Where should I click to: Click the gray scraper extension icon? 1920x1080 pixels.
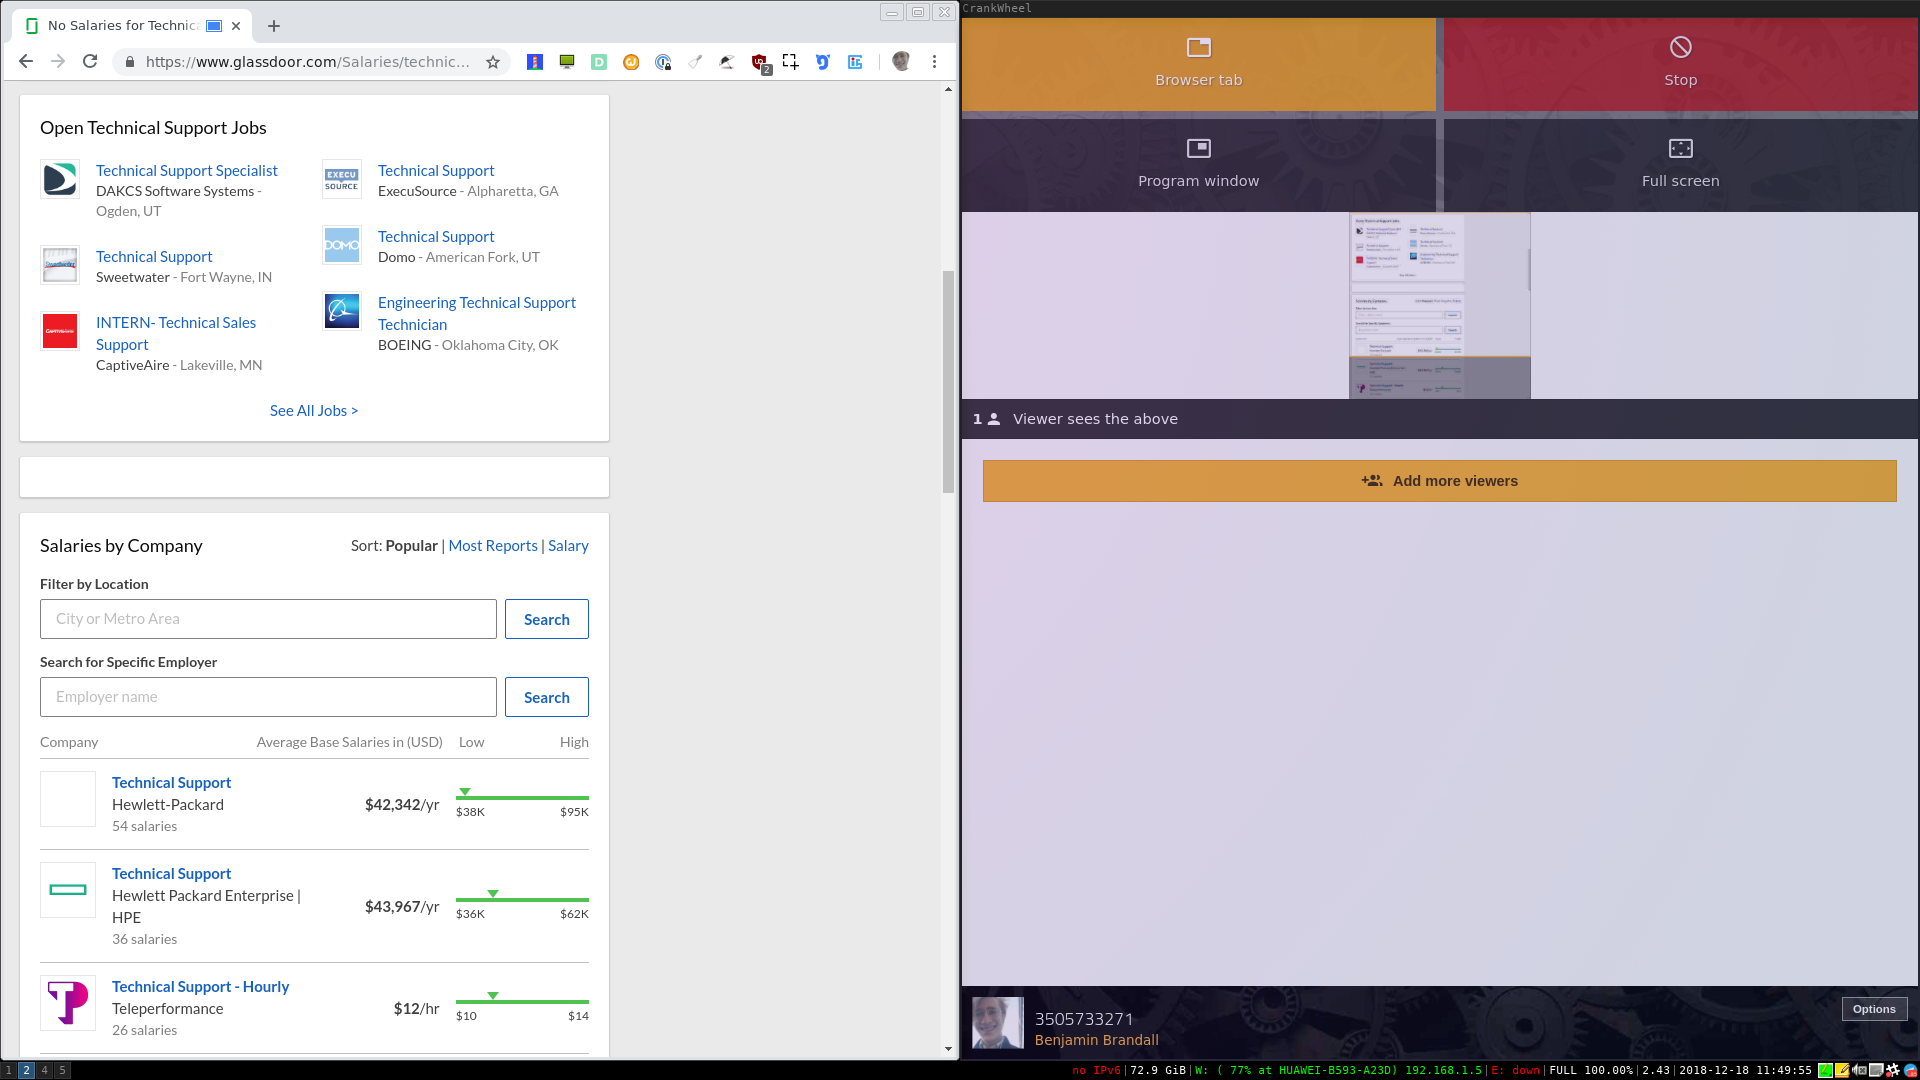tap(695, 62)
